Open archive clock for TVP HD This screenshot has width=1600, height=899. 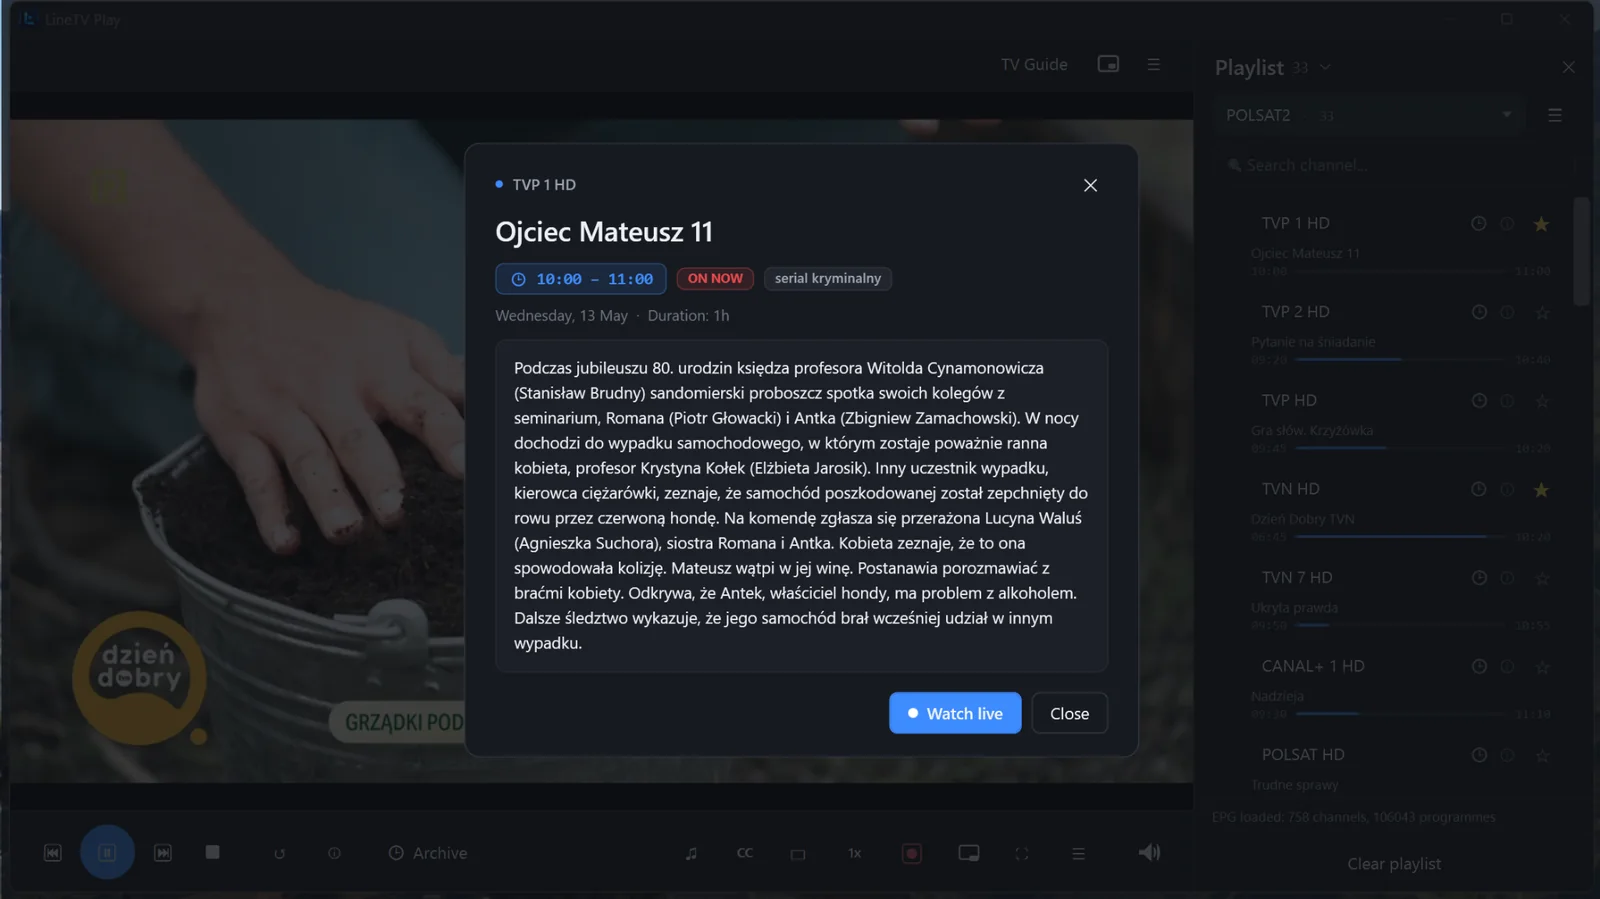pos(1478,401)
